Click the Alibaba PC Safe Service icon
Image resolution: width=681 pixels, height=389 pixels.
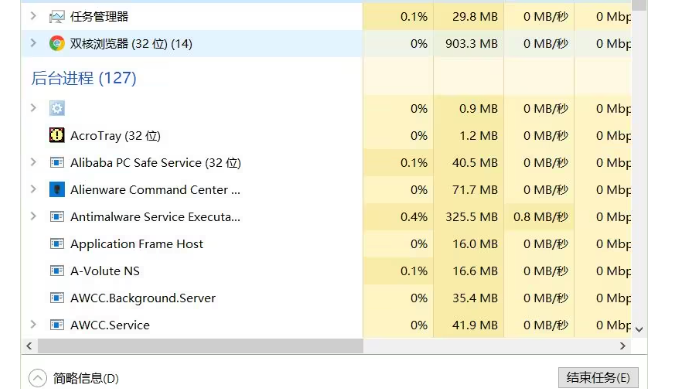click(57, 162)
